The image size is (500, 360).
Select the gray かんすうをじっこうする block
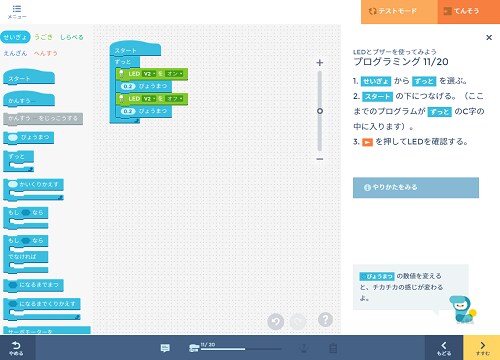click(x=43, y=118)
